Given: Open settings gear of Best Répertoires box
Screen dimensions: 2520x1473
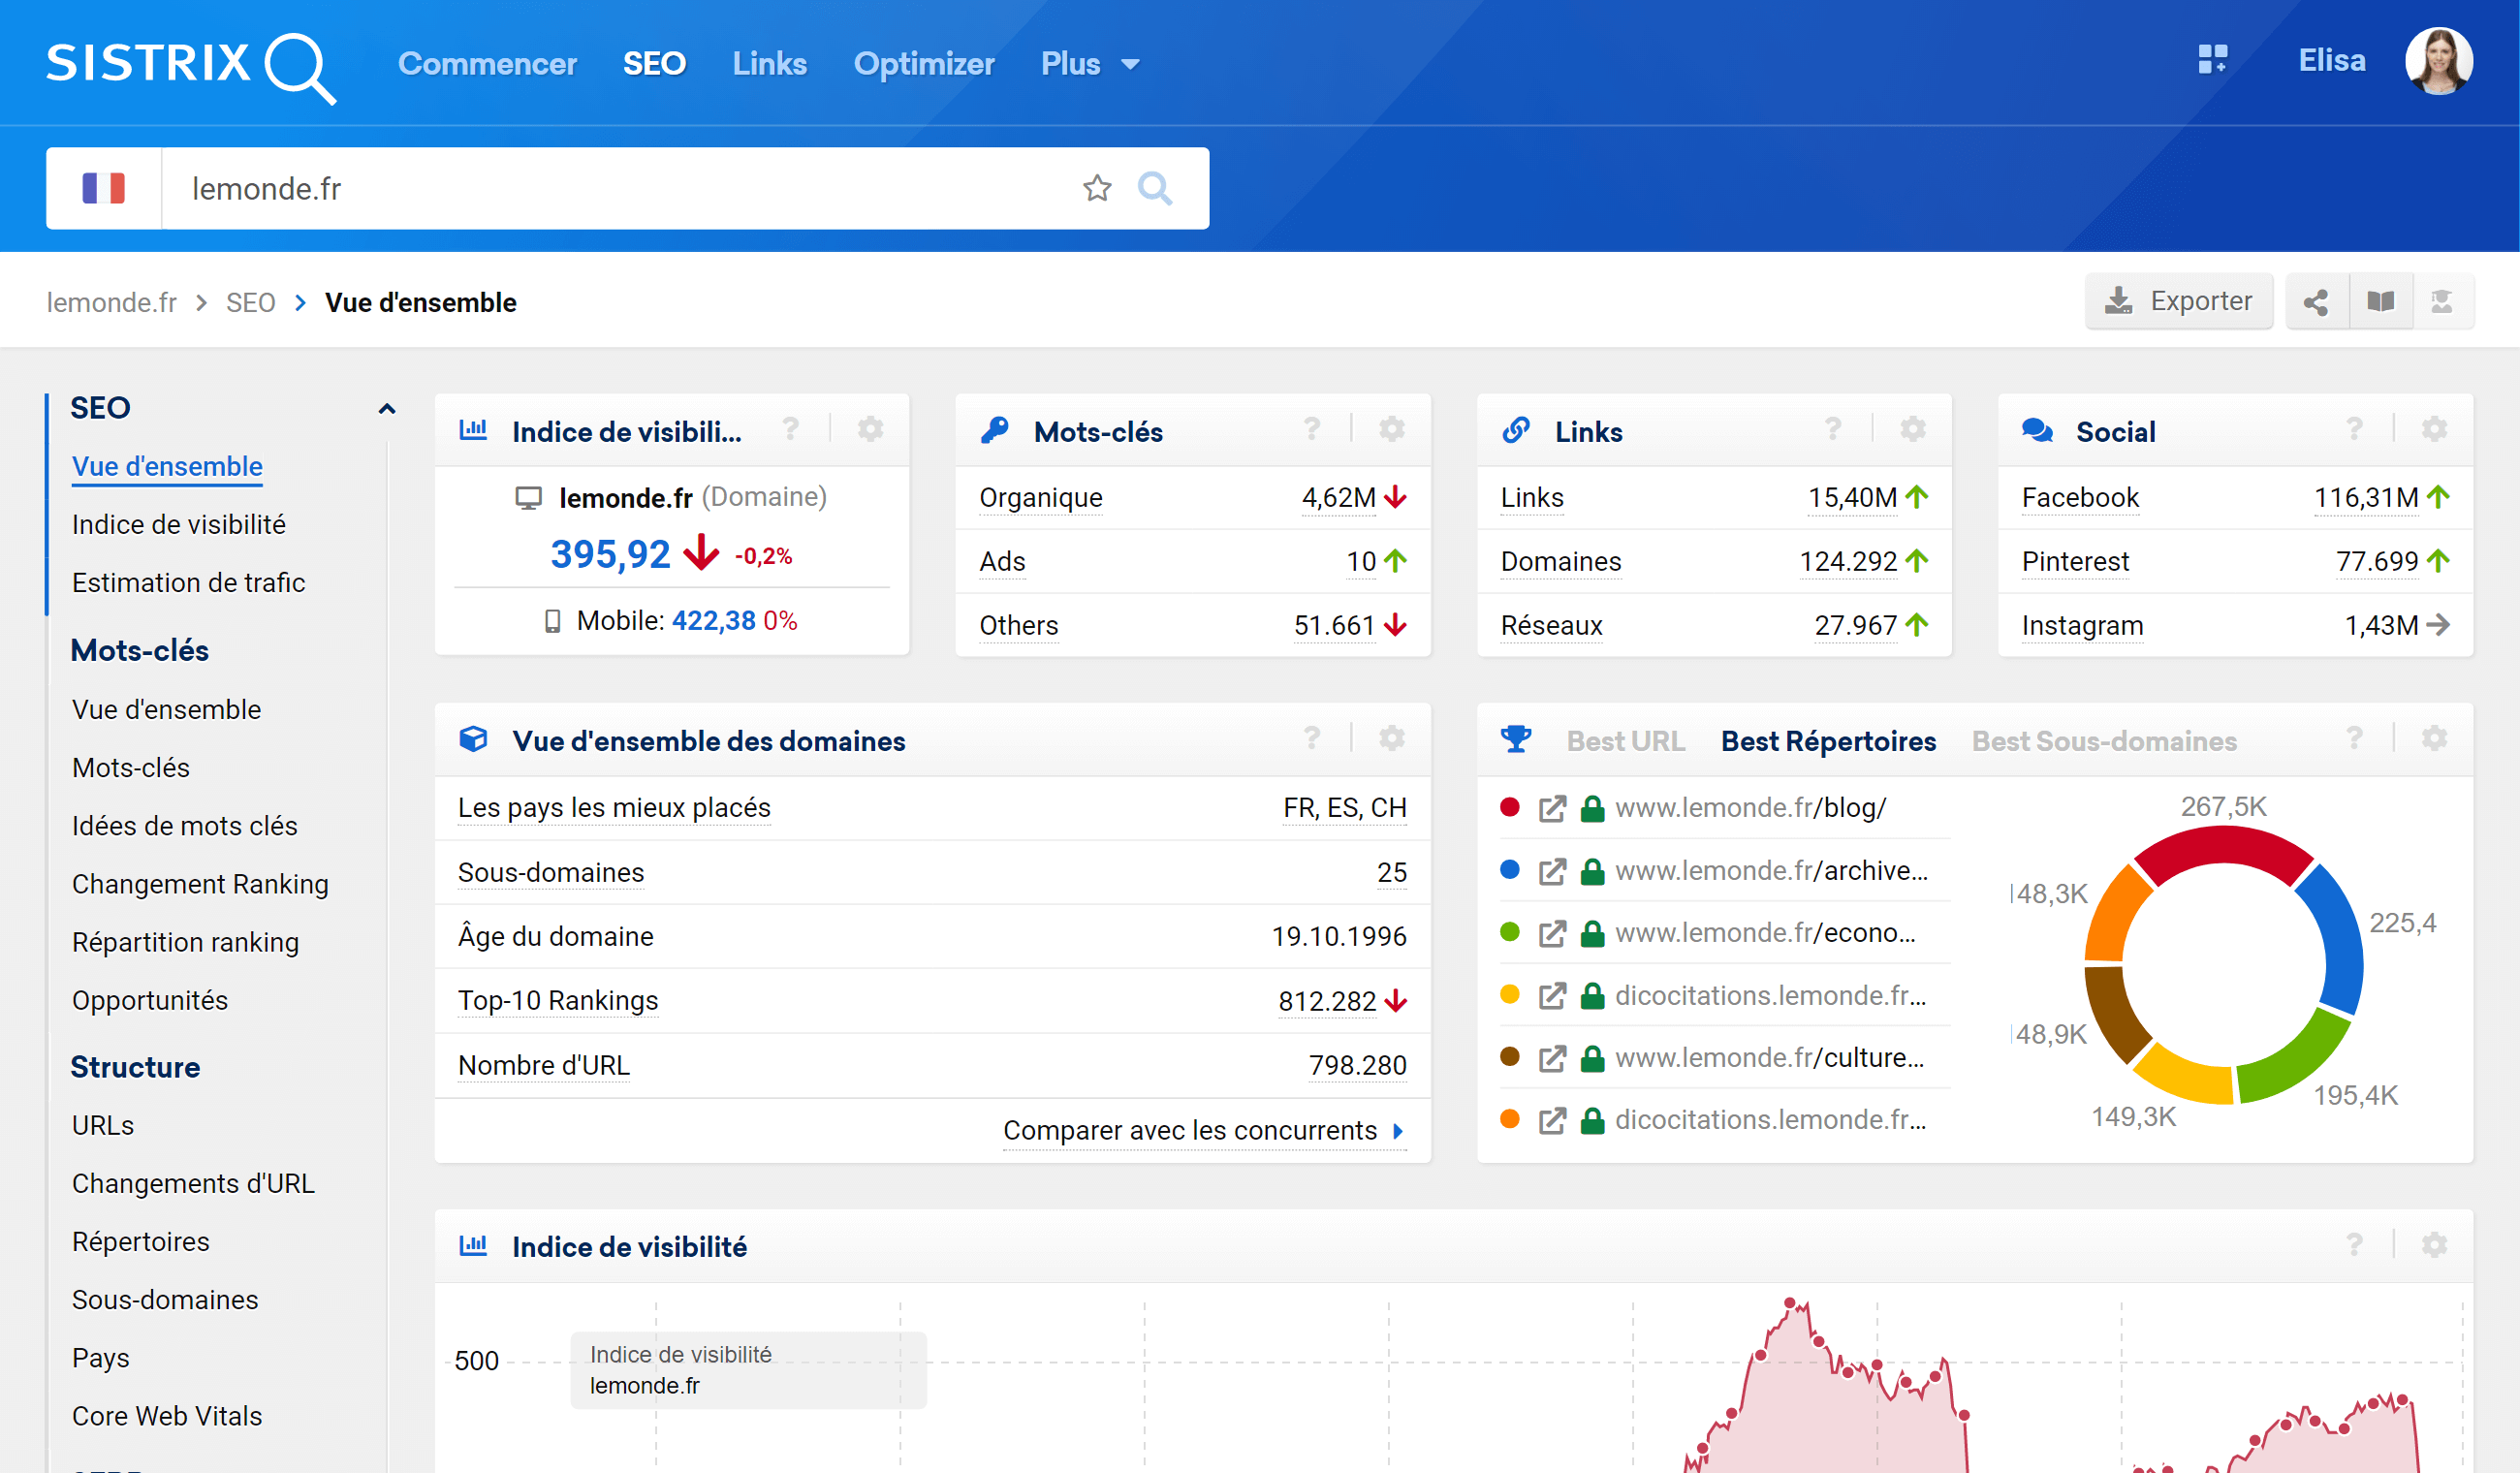Looking at the screenshot, I should pos(2434,739).
